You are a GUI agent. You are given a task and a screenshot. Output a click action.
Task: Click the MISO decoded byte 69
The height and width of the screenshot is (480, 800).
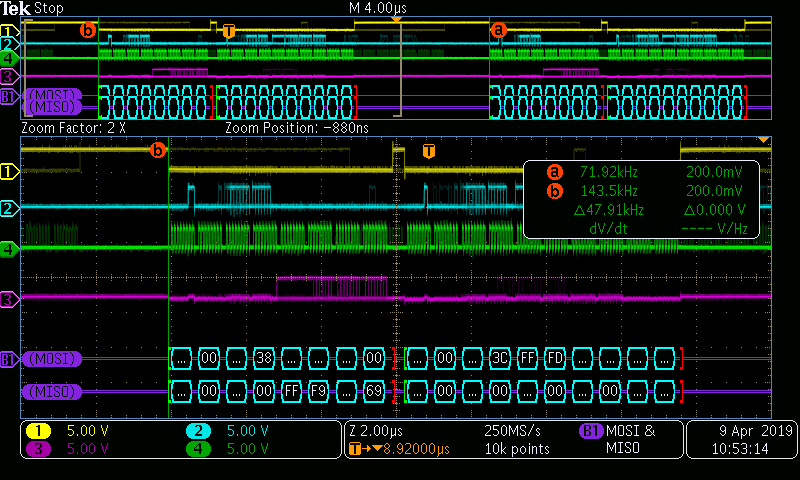[x=373, y=392]
